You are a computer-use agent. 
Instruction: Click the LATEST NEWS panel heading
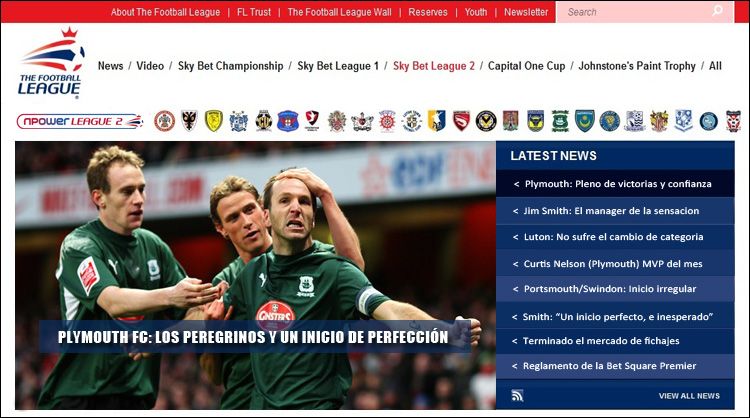pos(553,155)
